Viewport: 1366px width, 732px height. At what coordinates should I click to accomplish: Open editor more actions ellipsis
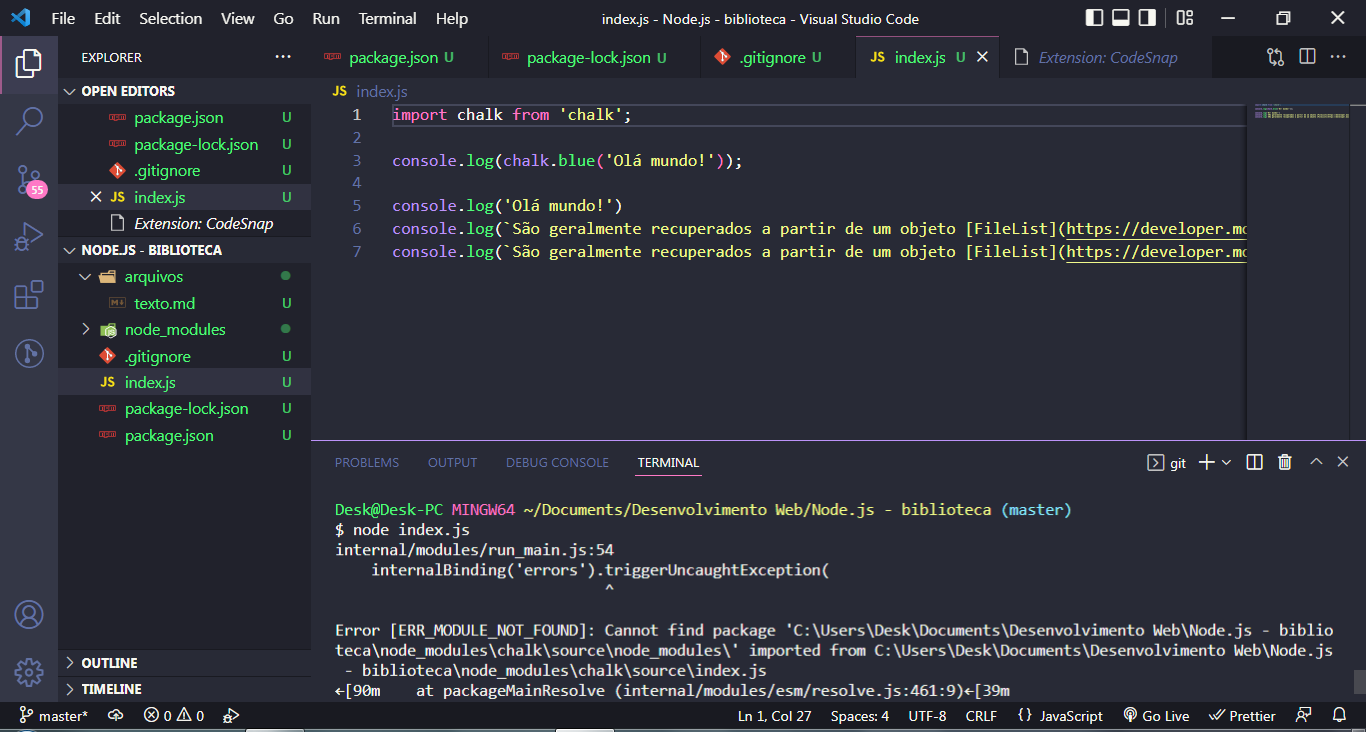1338,57
